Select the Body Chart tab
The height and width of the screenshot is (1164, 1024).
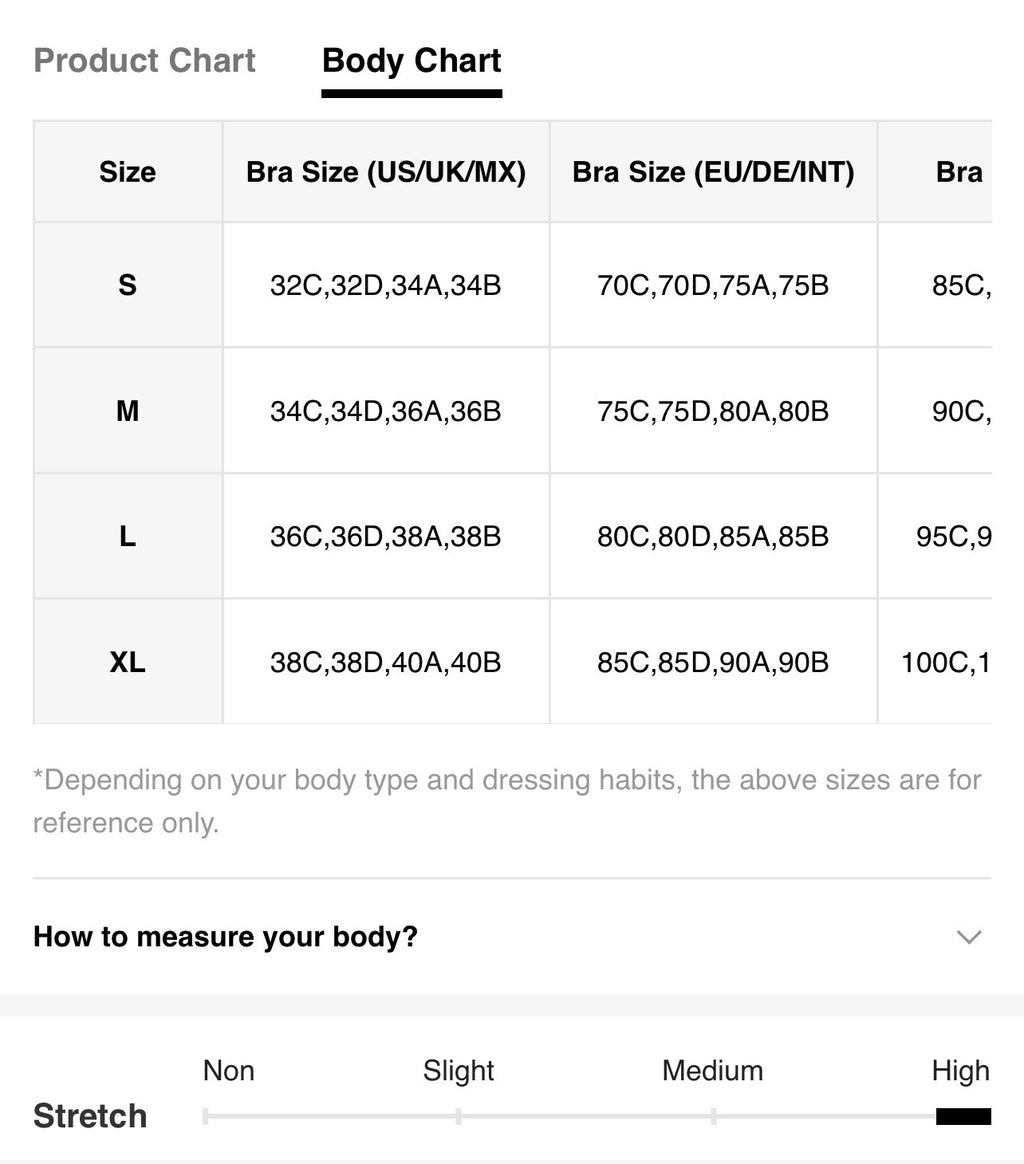click(411, 62)
